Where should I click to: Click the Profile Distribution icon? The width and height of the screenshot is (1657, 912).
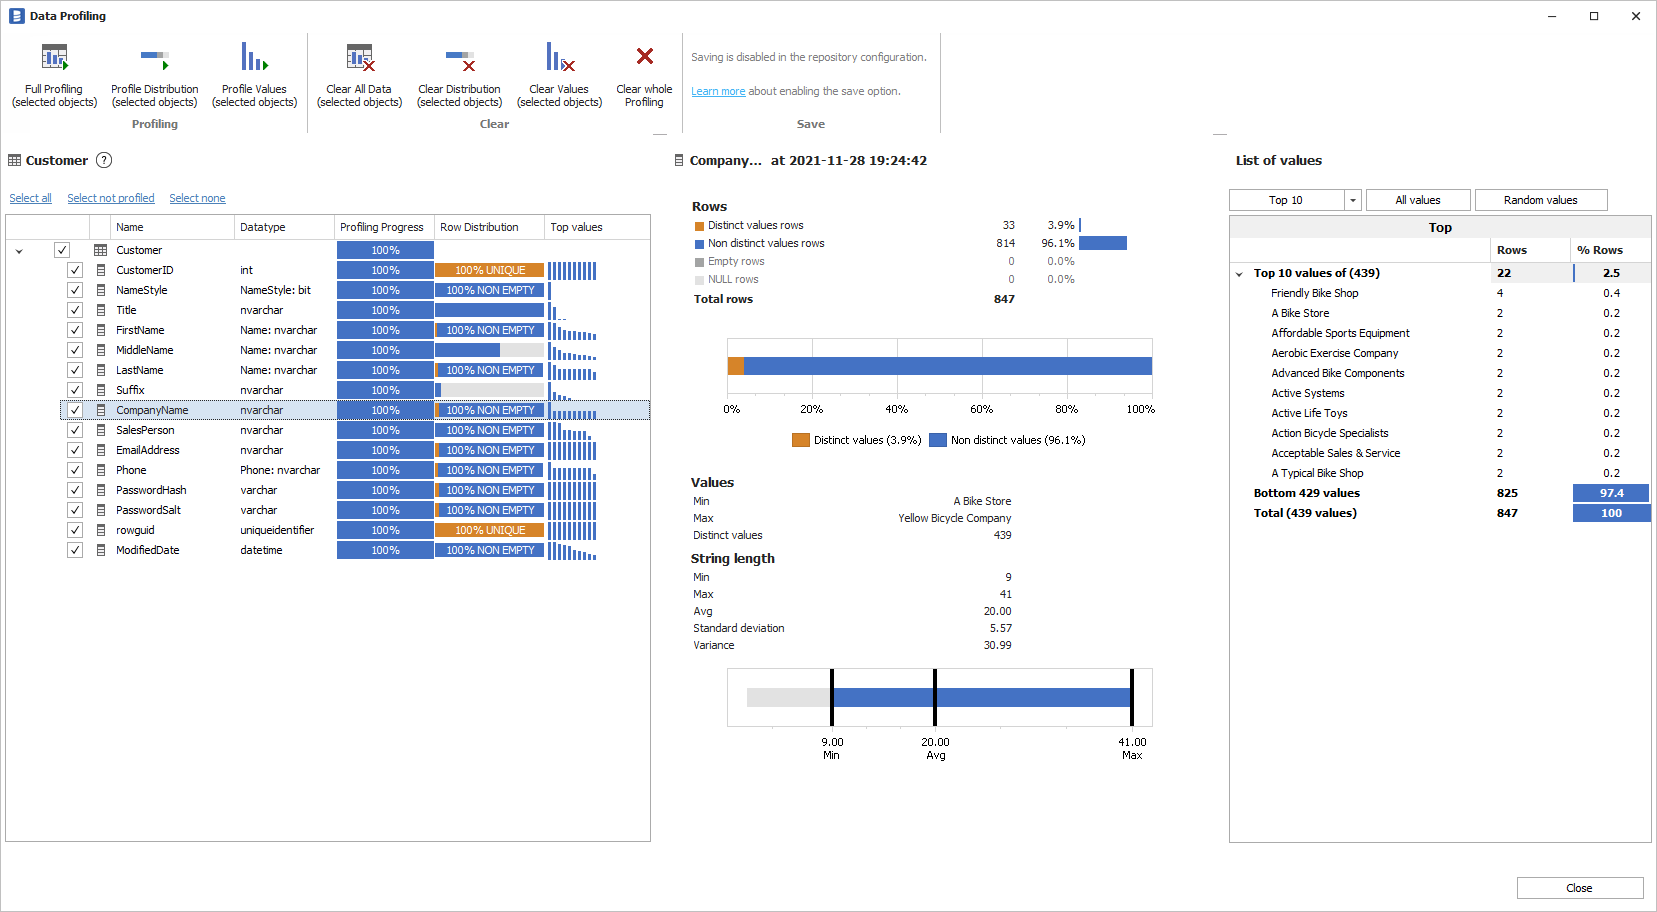click(x=154, y=58)
